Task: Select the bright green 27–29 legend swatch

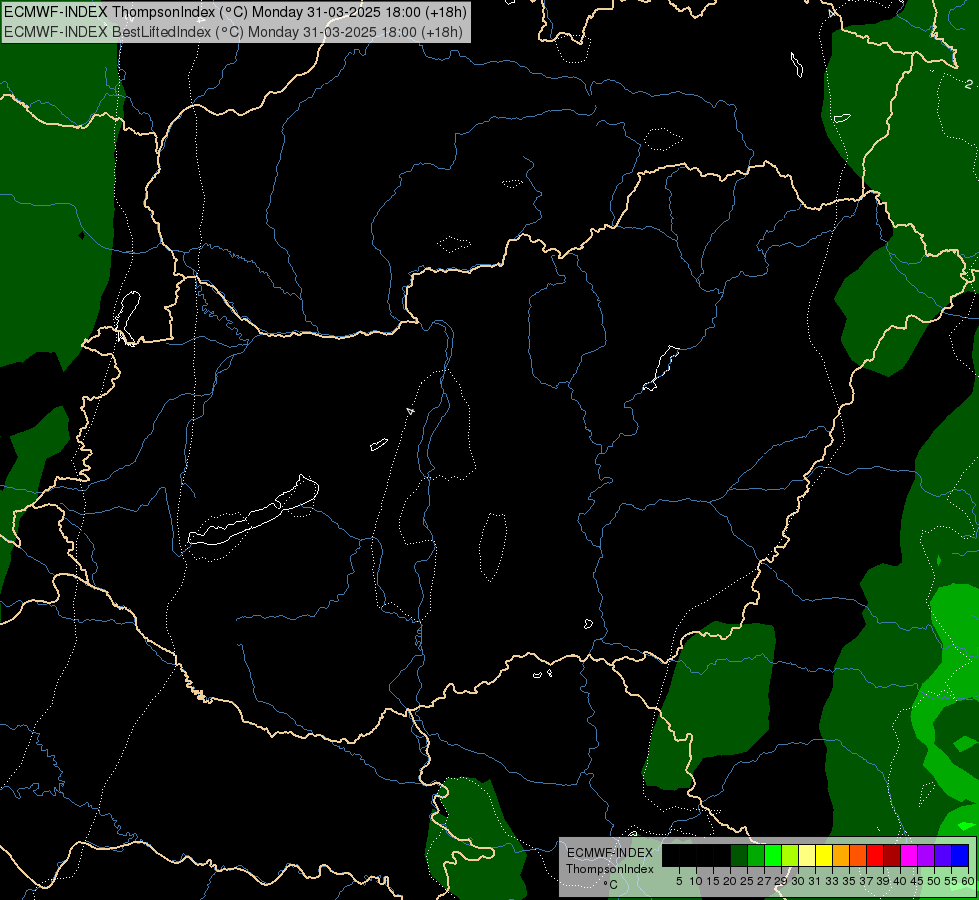Action: [x=773, y=855]
